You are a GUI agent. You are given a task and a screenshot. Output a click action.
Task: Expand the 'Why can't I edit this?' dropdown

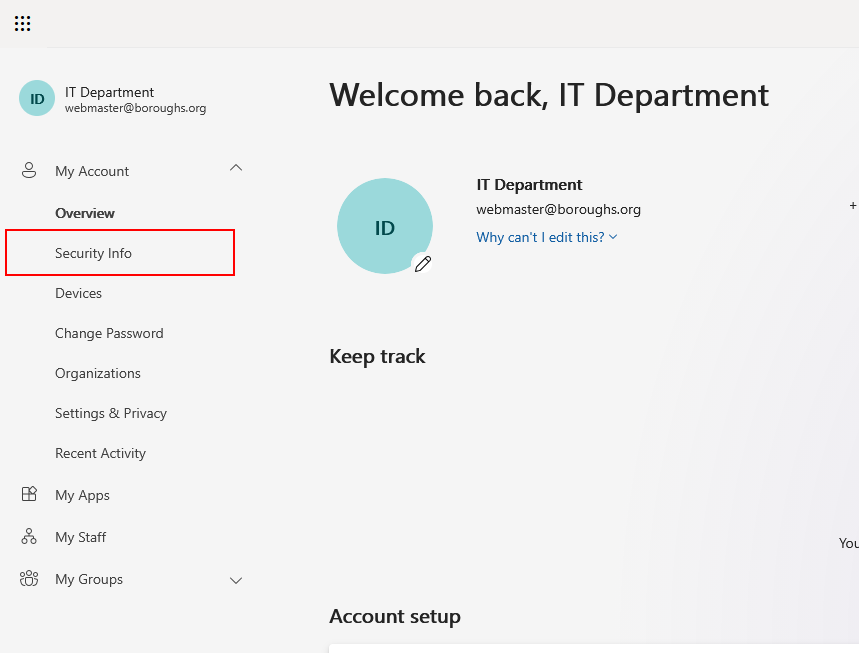(x=547, y=237)
